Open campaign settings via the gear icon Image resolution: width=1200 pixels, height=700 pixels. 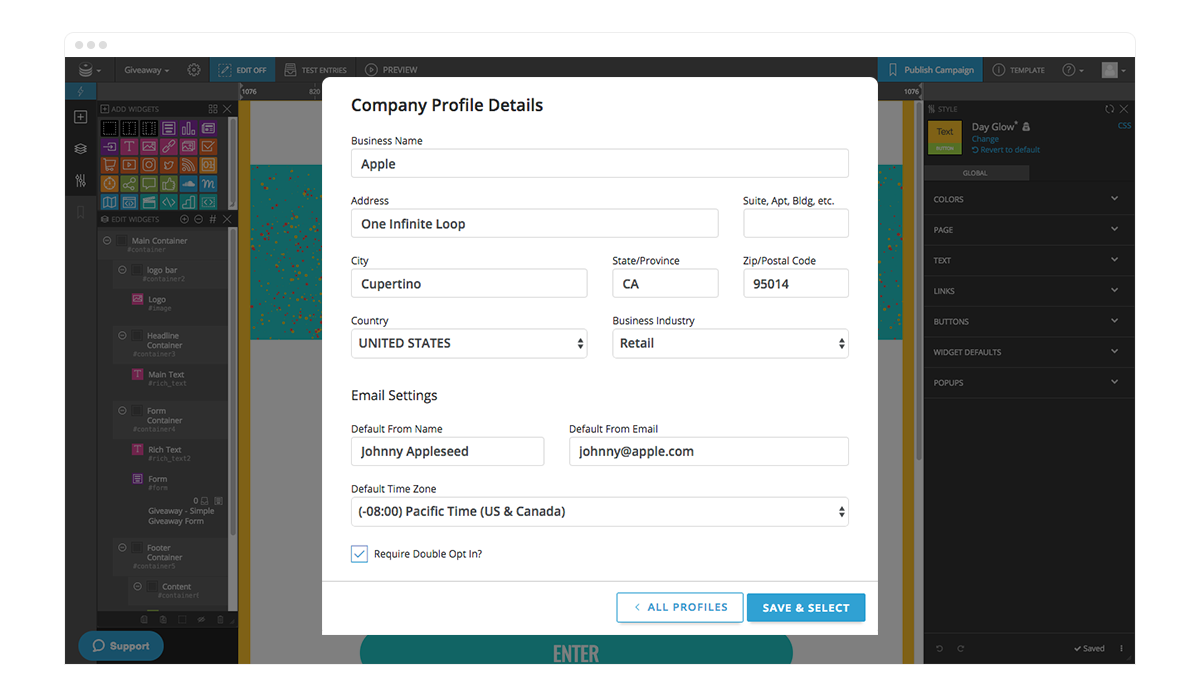[193, 69]
